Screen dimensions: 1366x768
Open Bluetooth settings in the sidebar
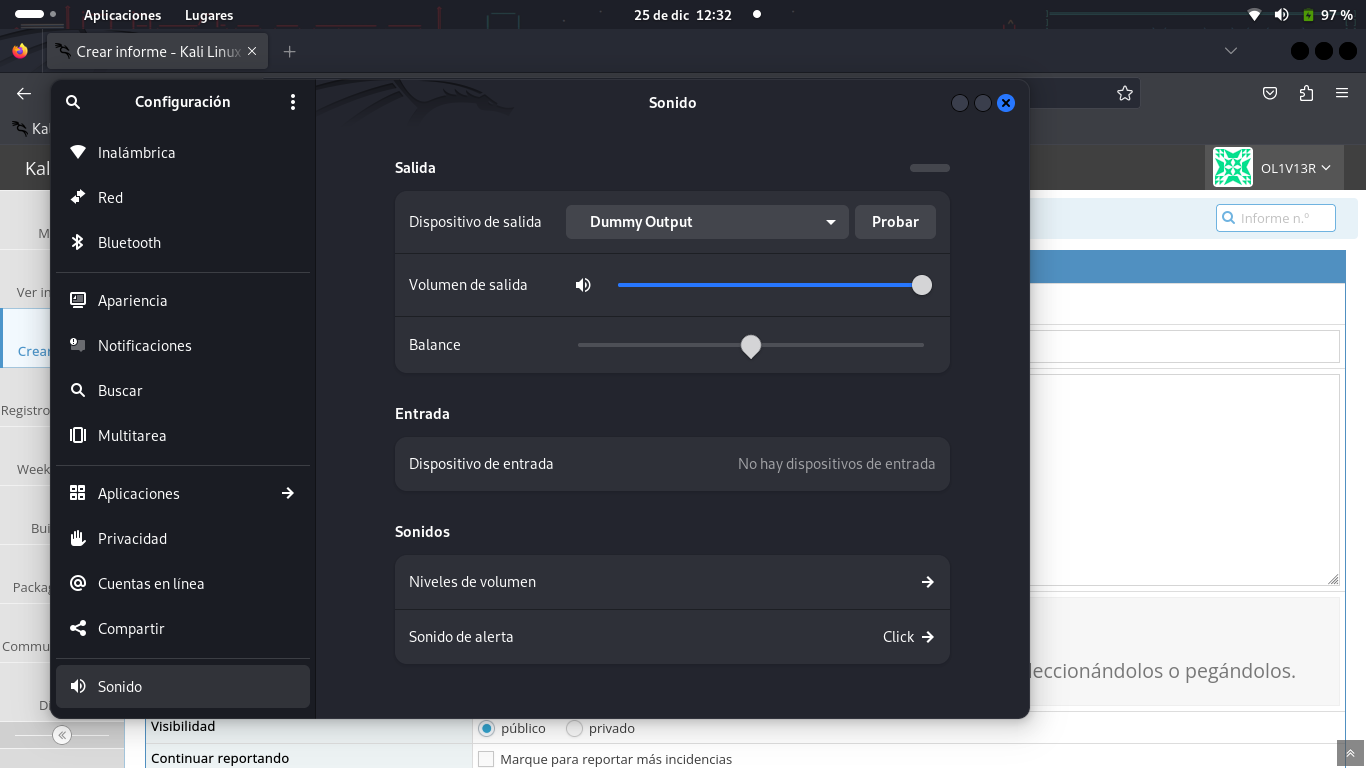click(129, 243)
